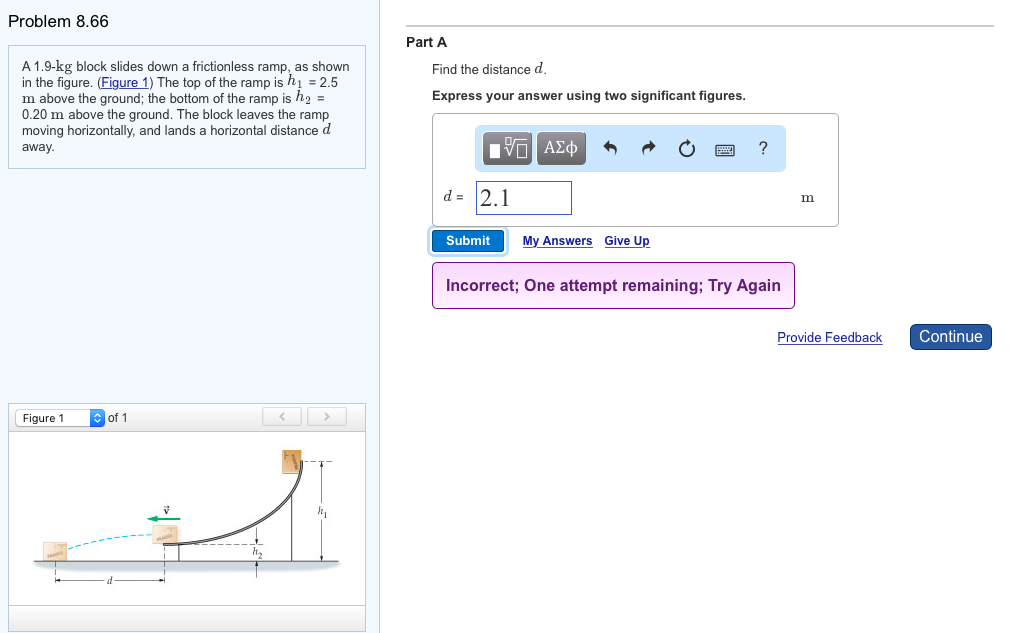Give Up on Part A
Viewport: 1019px width, 633px height.
coord(626,241)
